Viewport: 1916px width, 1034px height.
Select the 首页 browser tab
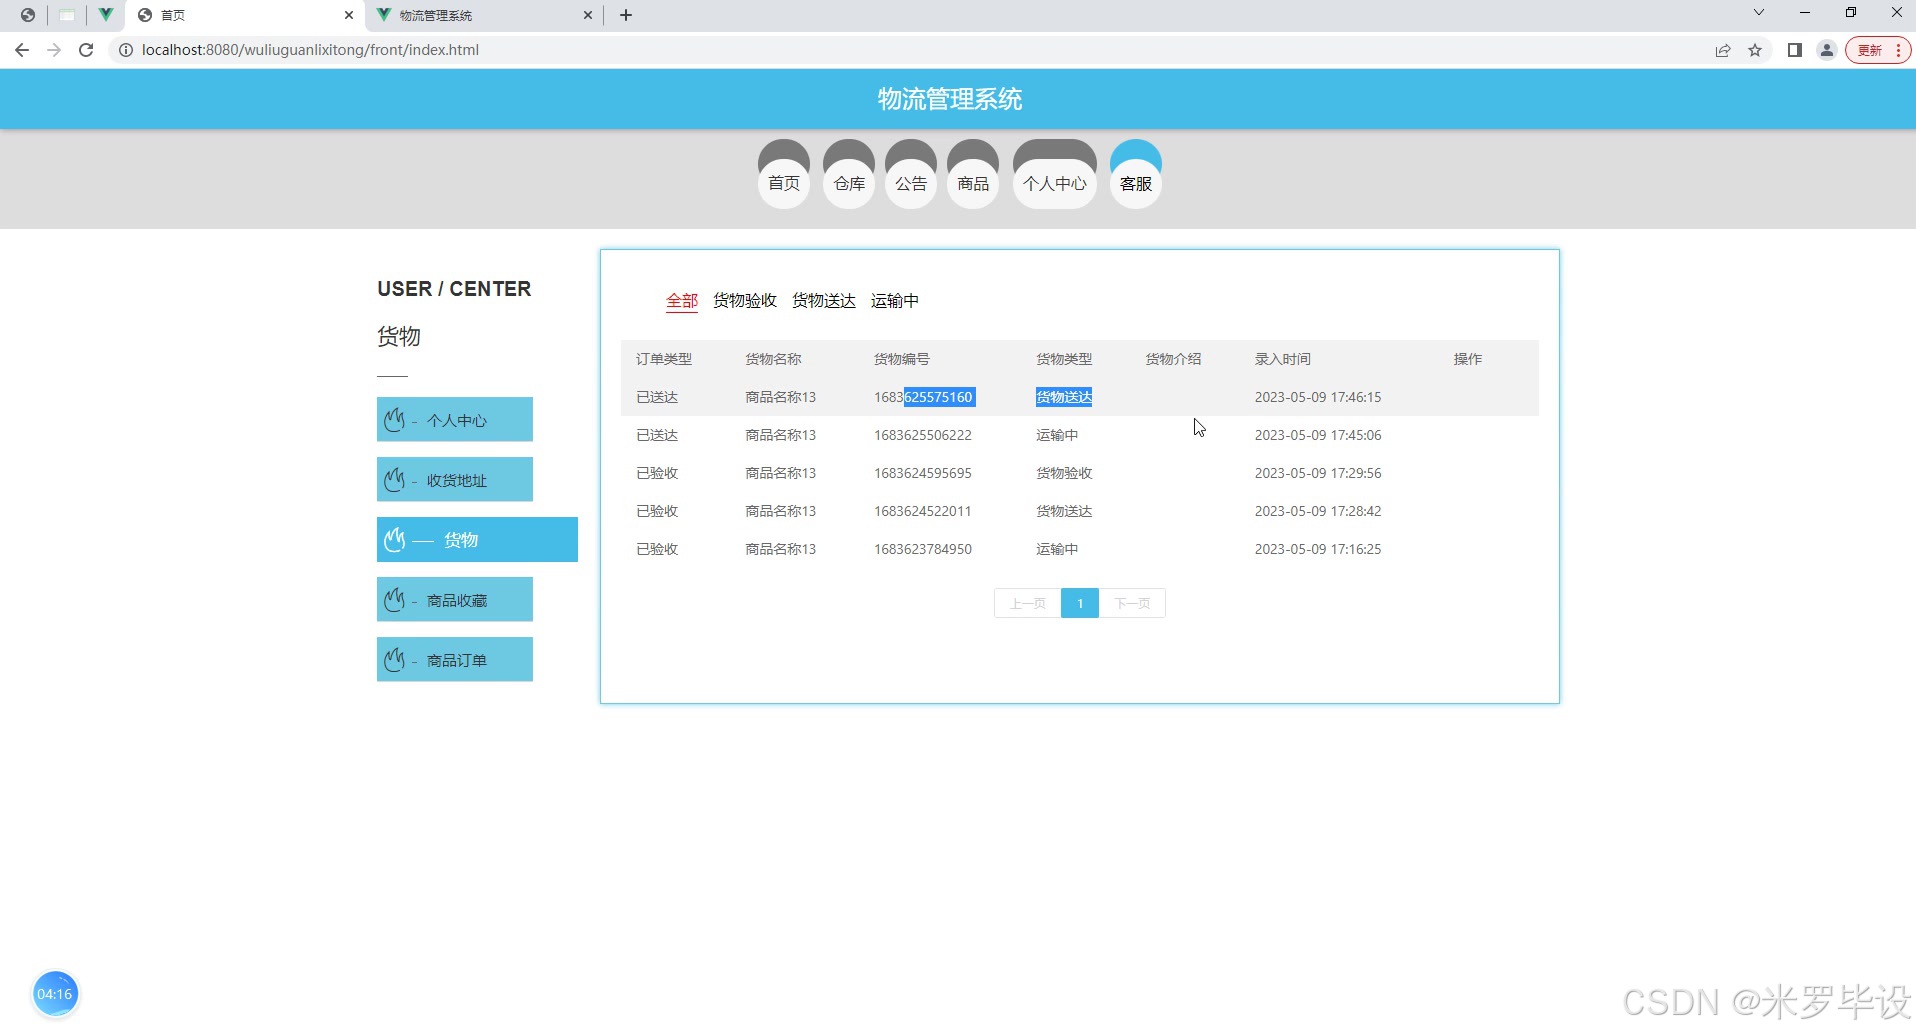pos(246,15)
